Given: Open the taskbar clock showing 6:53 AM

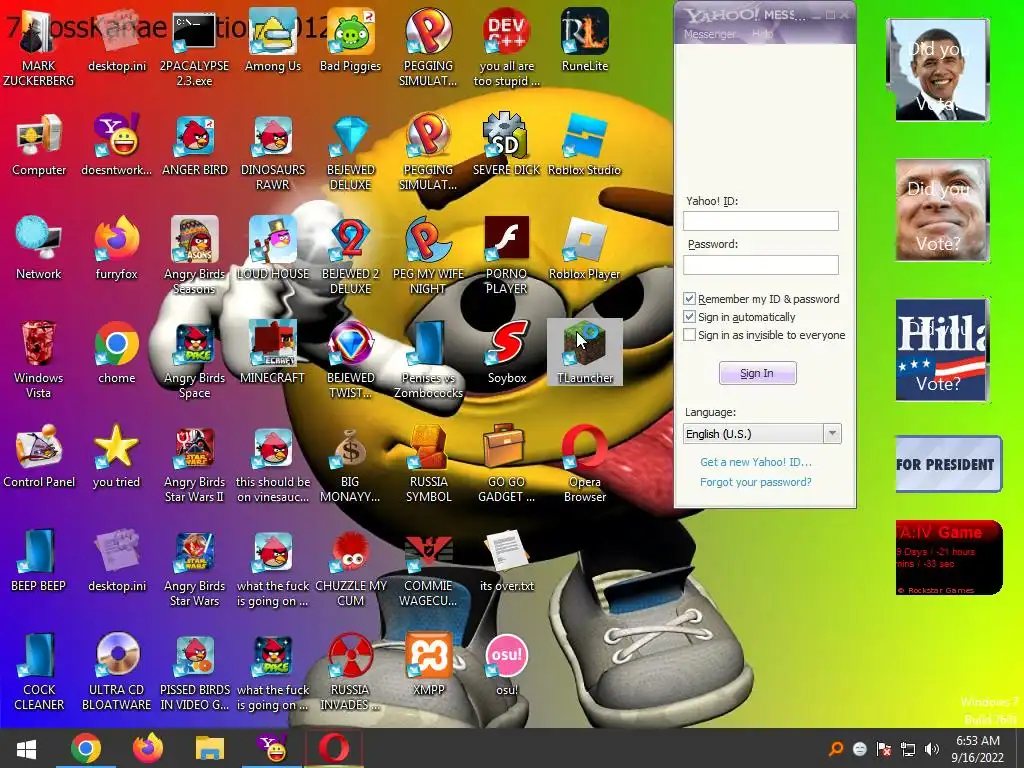Looking at the screenshot, I should click(x=978, y=749).
